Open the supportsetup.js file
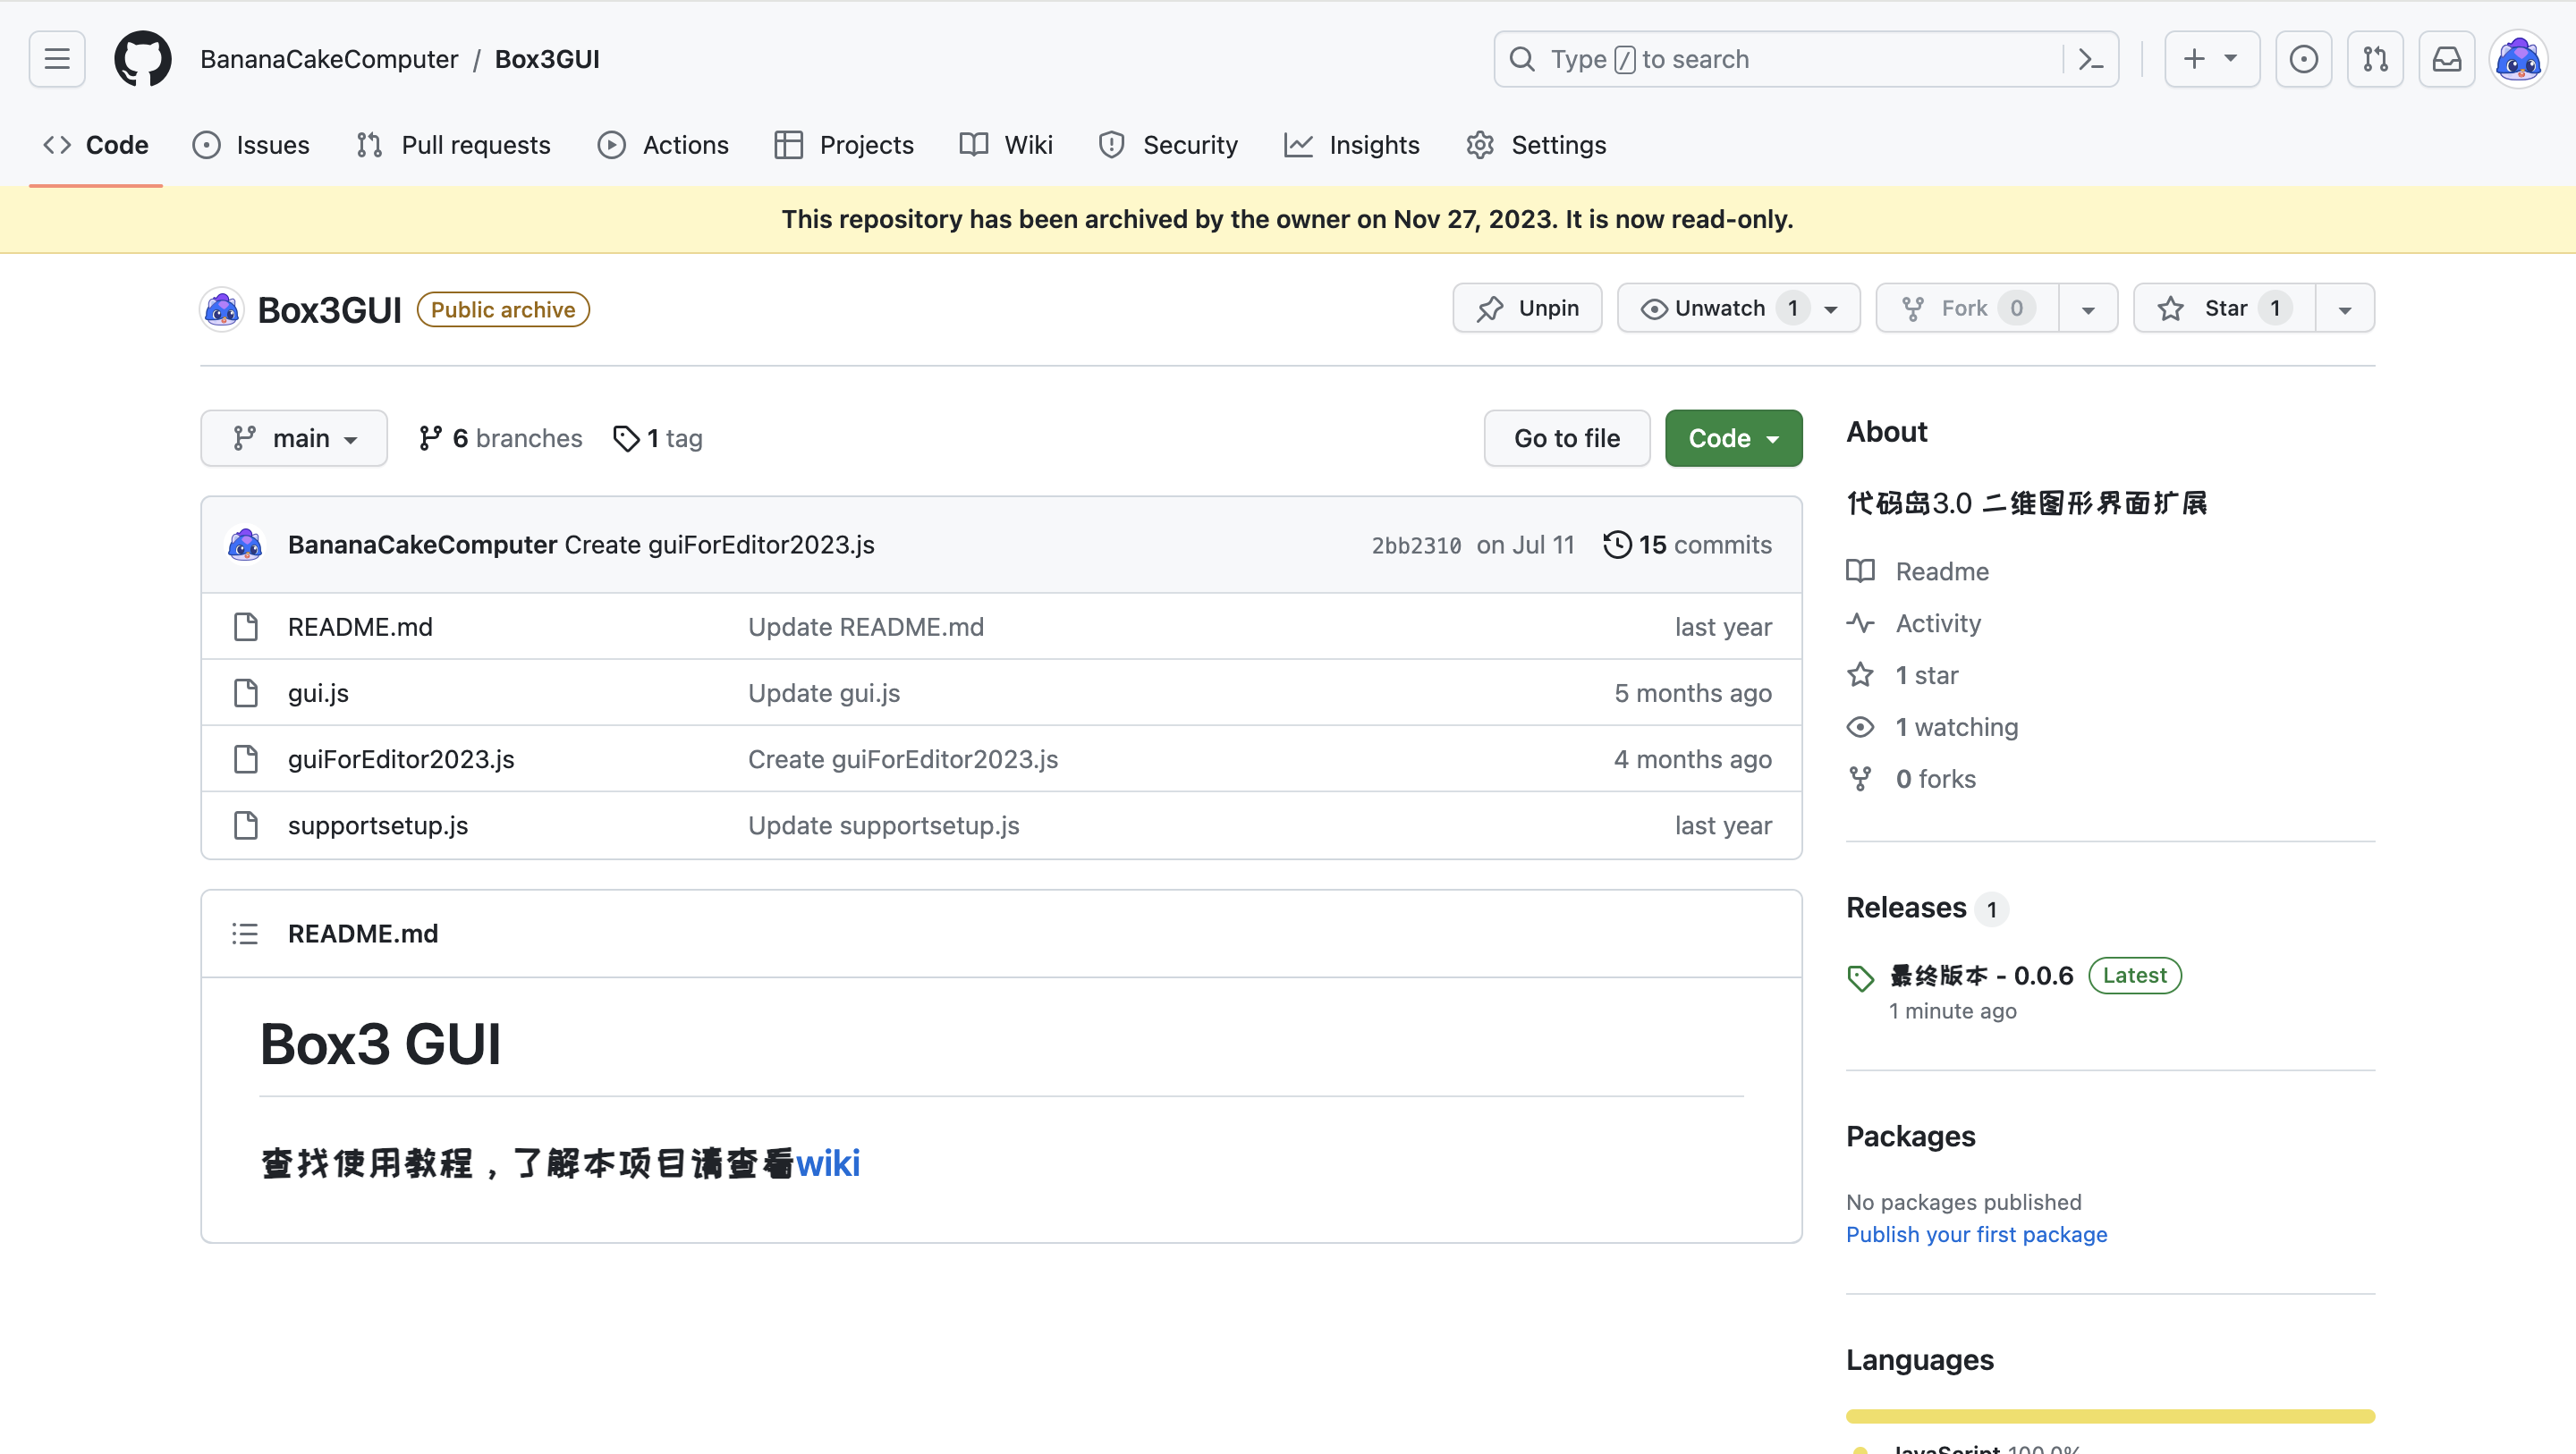 coord(378,825)
